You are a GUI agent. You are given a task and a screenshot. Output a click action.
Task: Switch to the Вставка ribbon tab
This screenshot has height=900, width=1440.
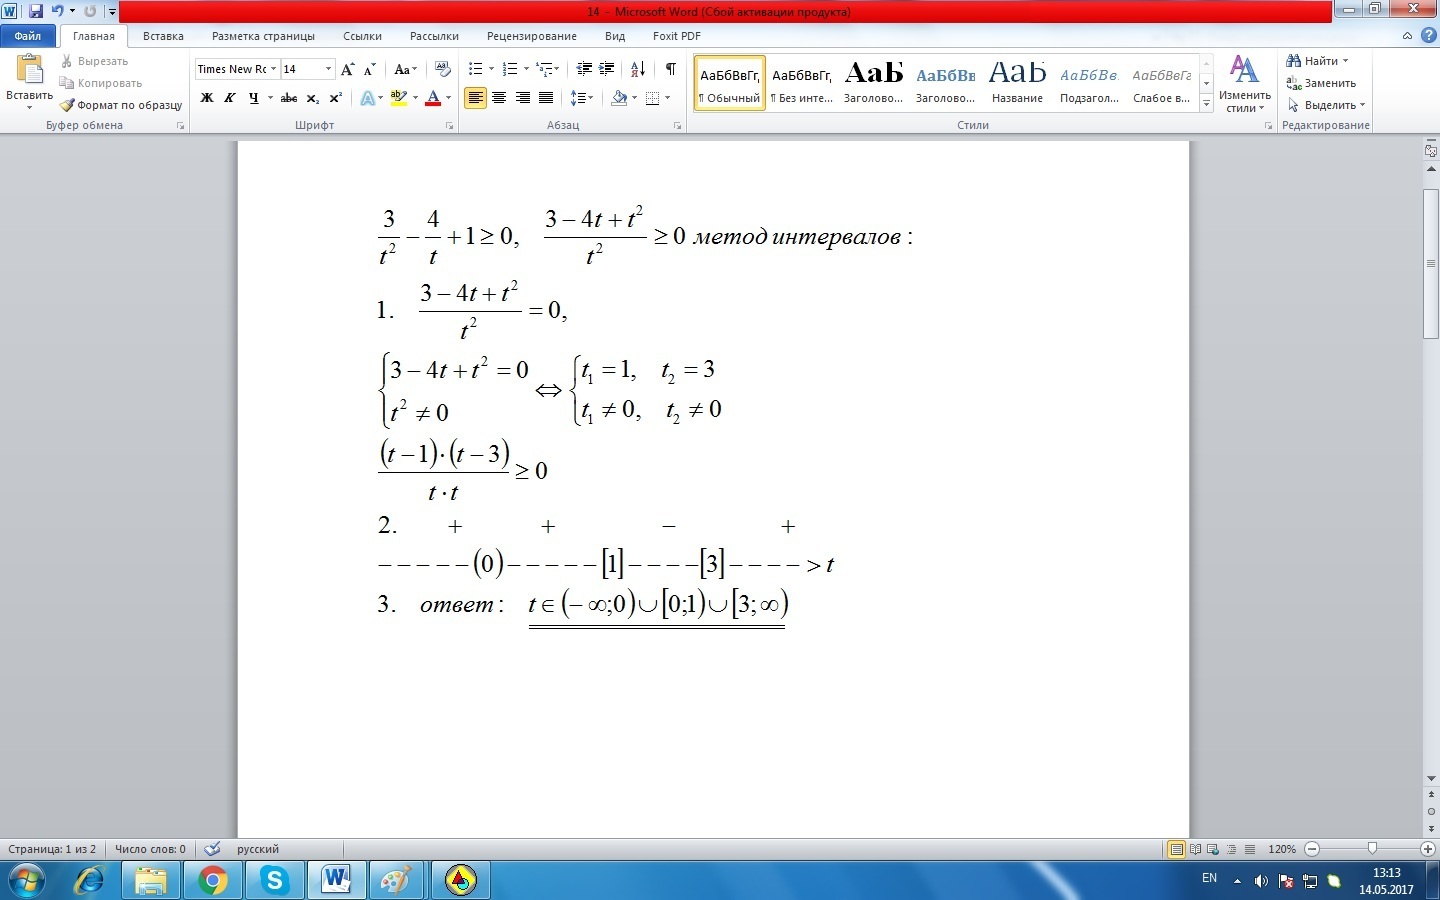163,36
